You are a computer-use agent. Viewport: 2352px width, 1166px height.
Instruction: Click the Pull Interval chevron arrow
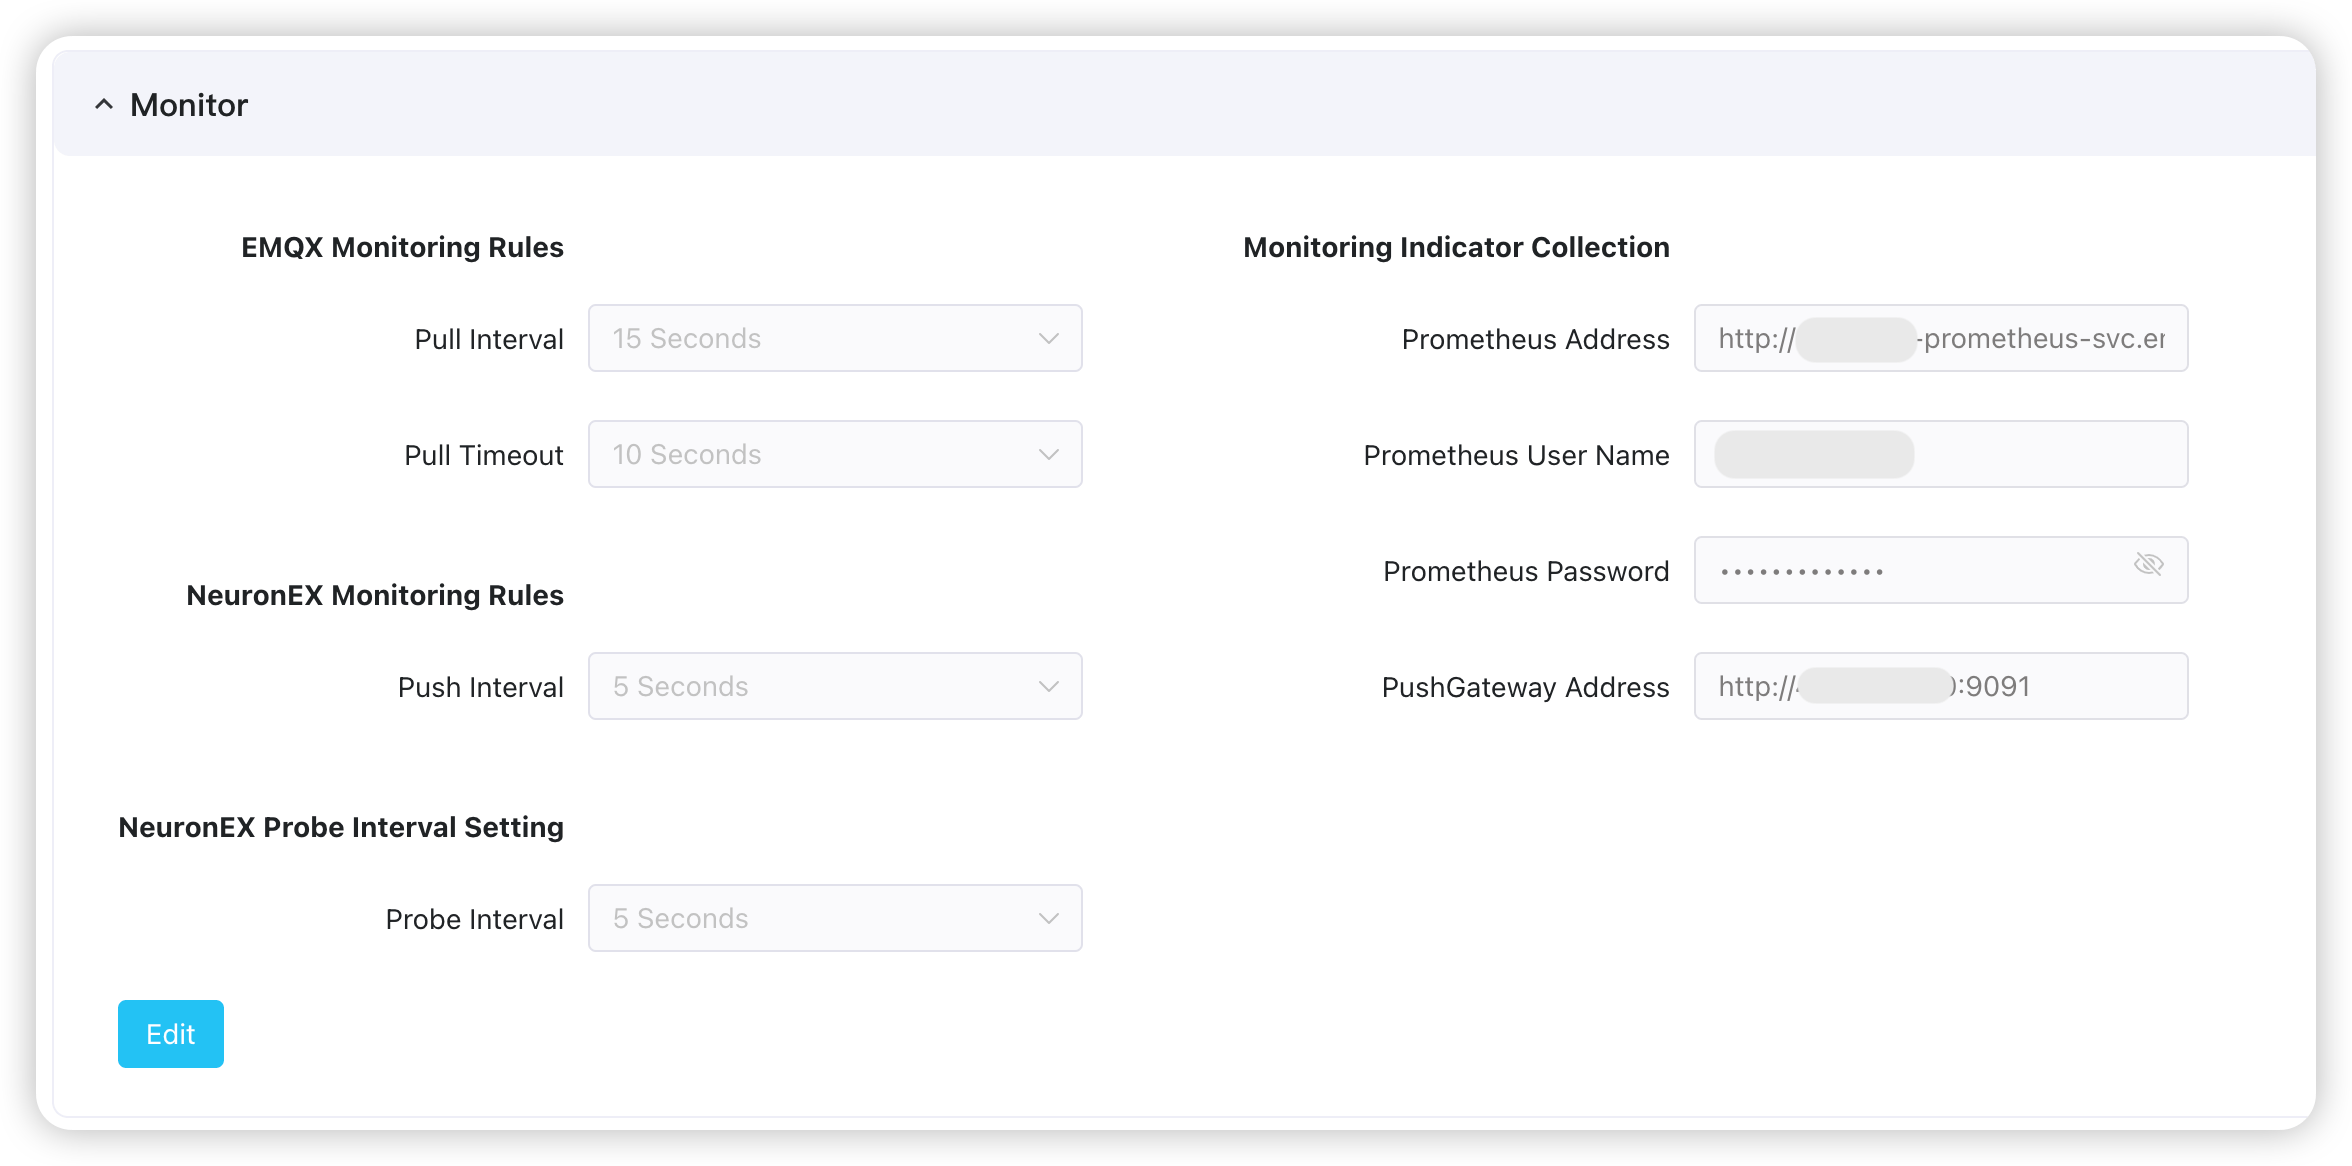tap(1048, 339)
